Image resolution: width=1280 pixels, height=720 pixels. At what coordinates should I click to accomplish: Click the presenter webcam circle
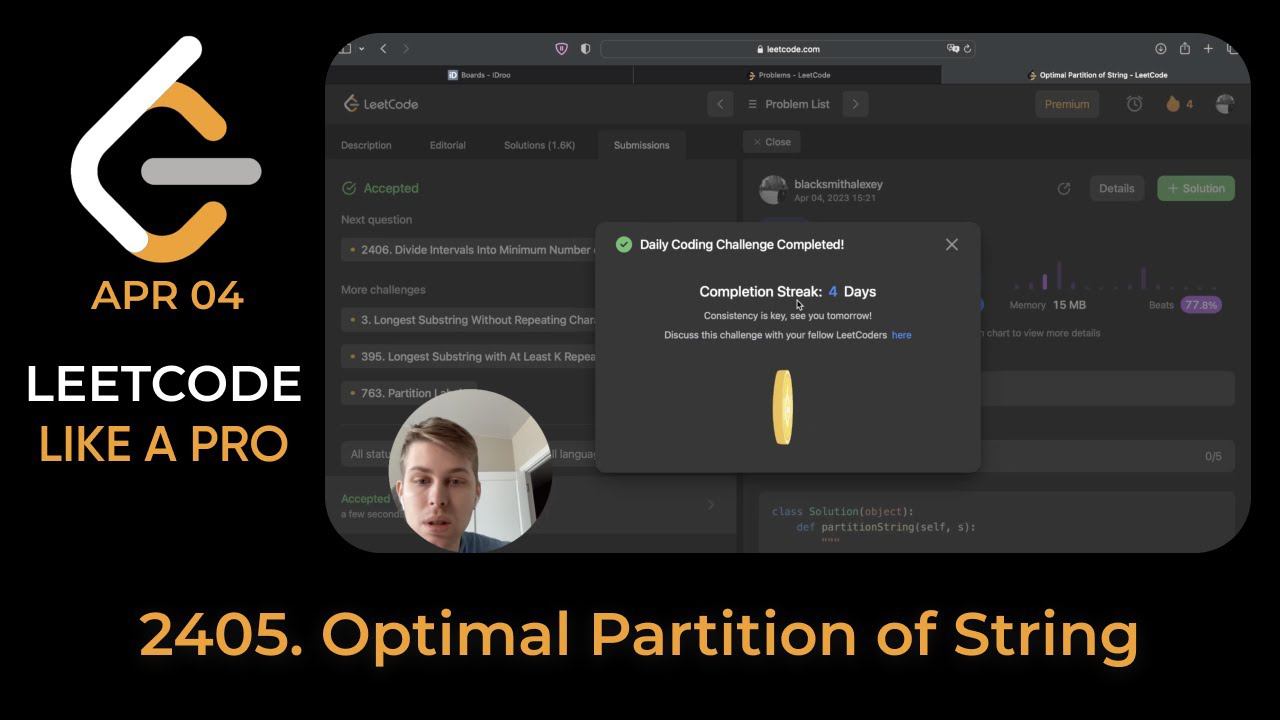470,470
